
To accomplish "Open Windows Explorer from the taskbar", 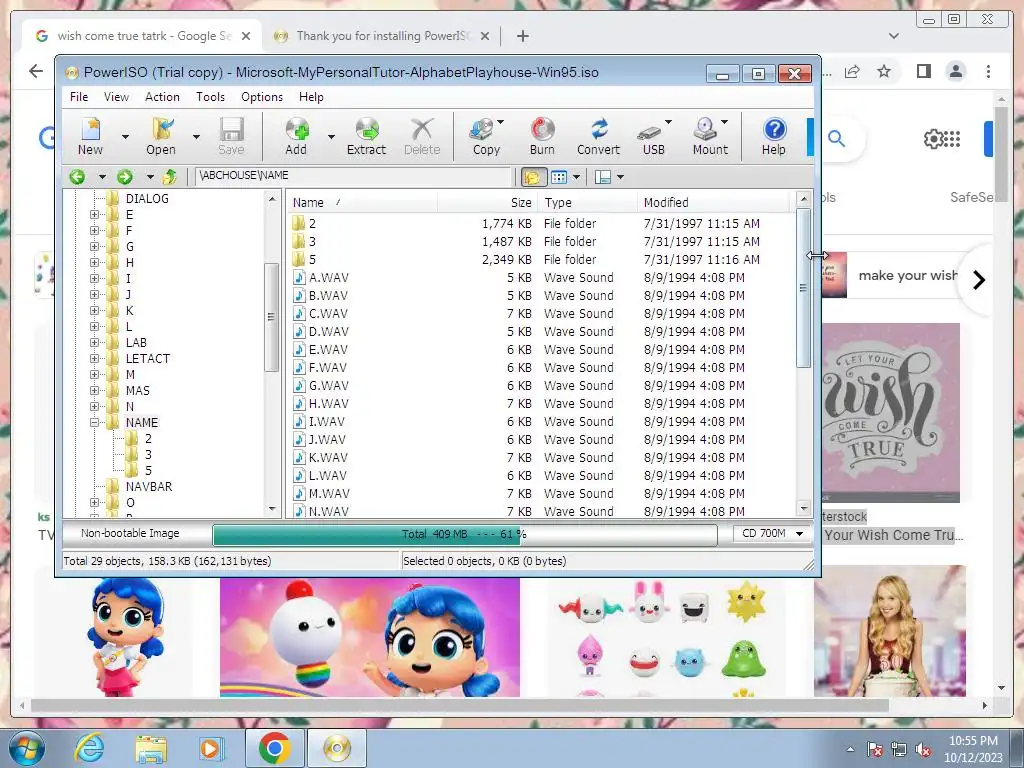I will (151, 748).
